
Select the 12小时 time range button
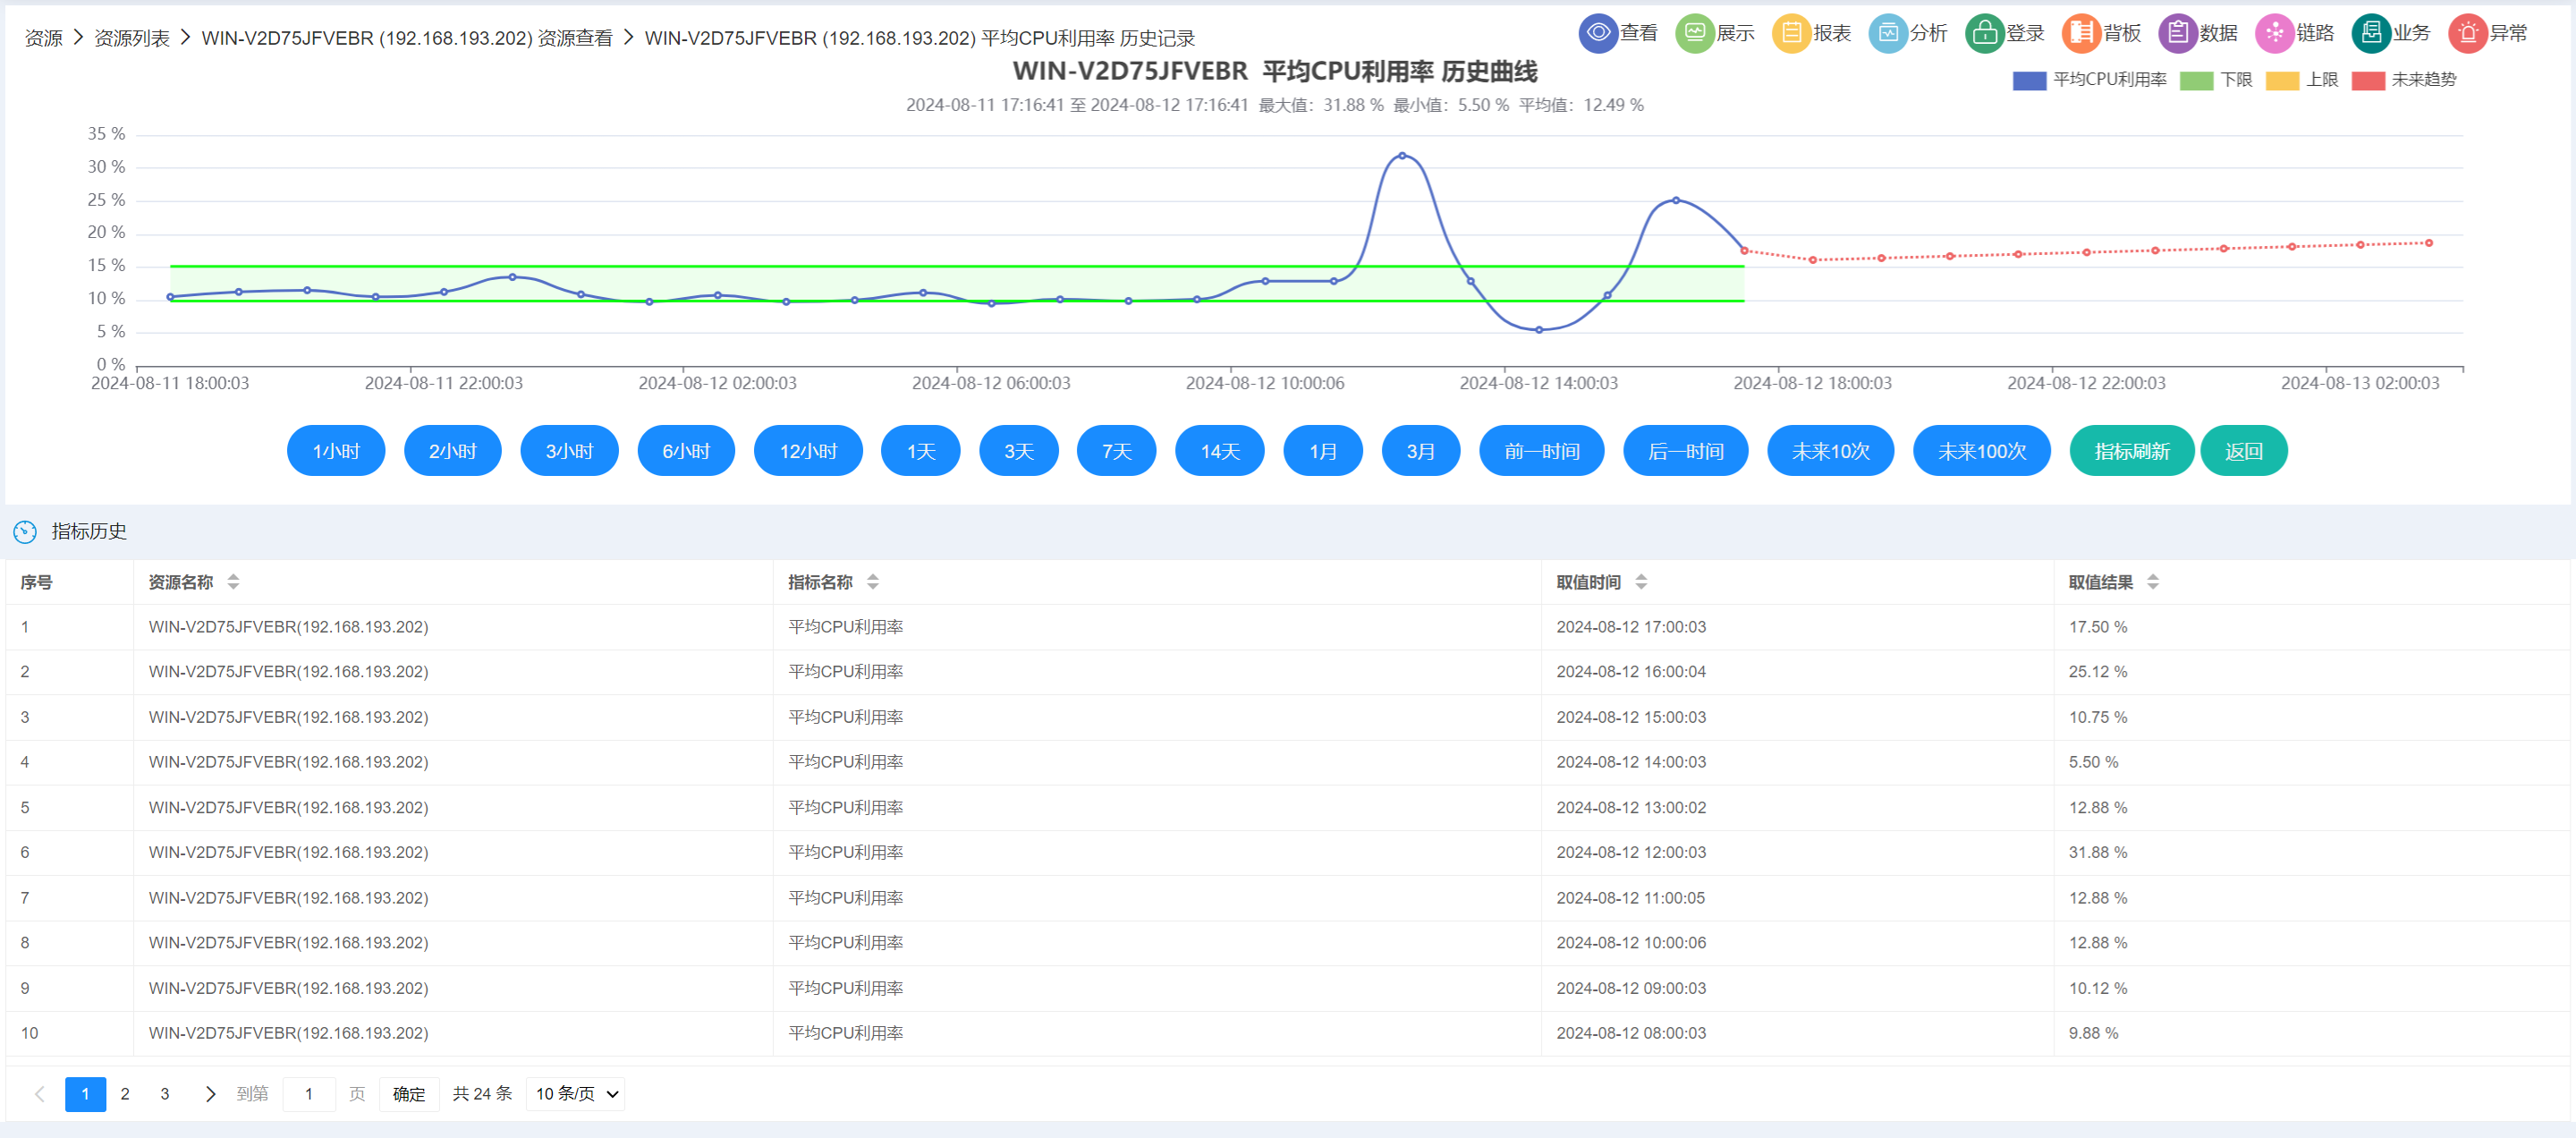(808, 451)
